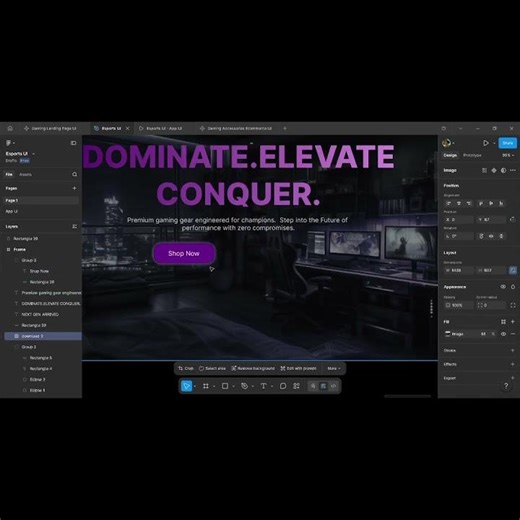Open the Gaming Landing Page UI tab
The height and width of the screenshot is (520, 520).
[x=51, y=128]
